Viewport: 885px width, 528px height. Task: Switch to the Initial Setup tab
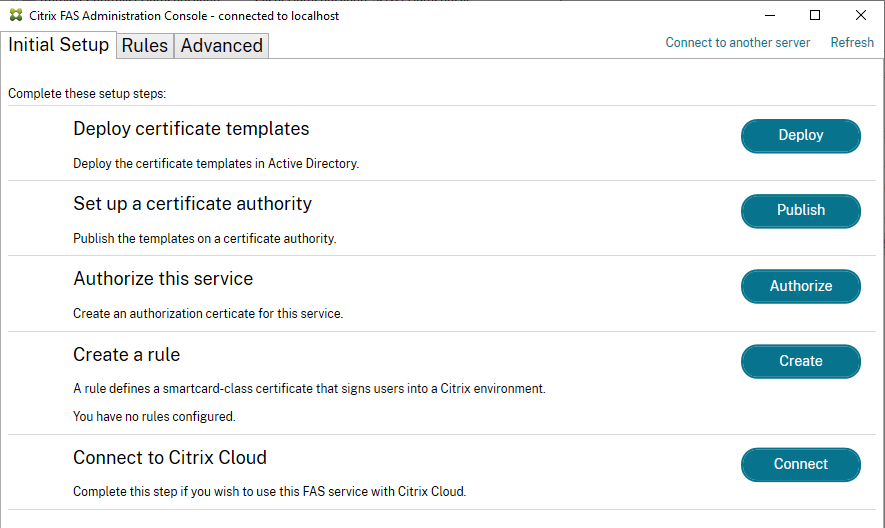(x=58, y=45)
